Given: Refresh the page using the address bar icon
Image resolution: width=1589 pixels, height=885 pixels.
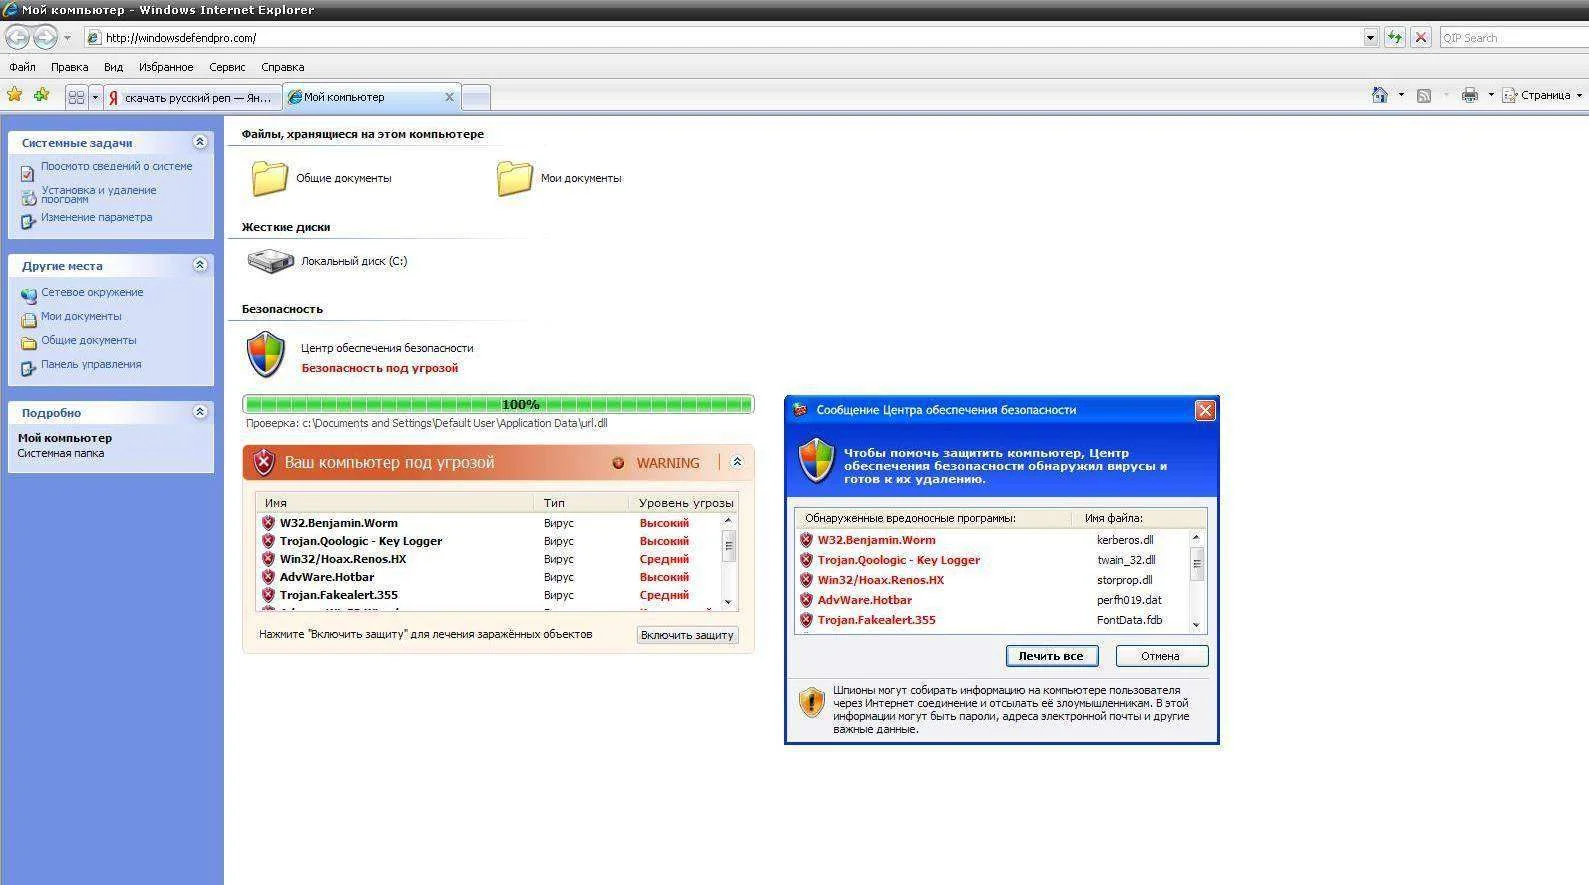Looking at the screenshot, I should click(x=1395, y=38).
